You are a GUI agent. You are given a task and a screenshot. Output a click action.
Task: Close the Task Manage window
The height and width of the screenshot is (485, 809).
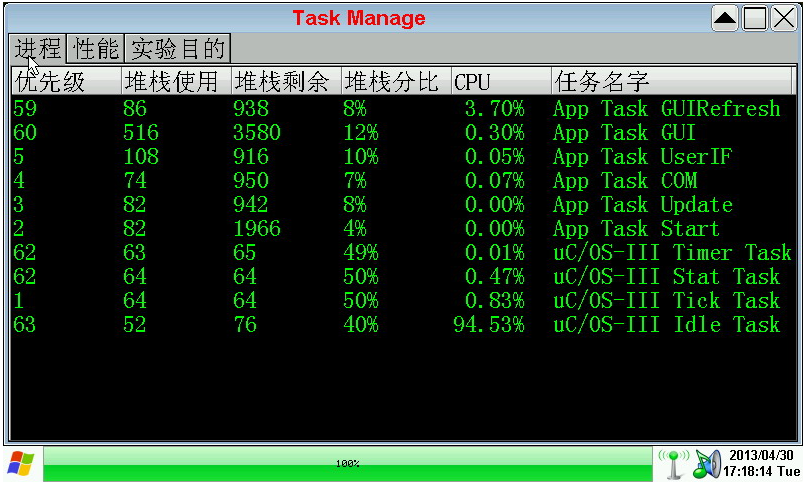tap(784, 19)
